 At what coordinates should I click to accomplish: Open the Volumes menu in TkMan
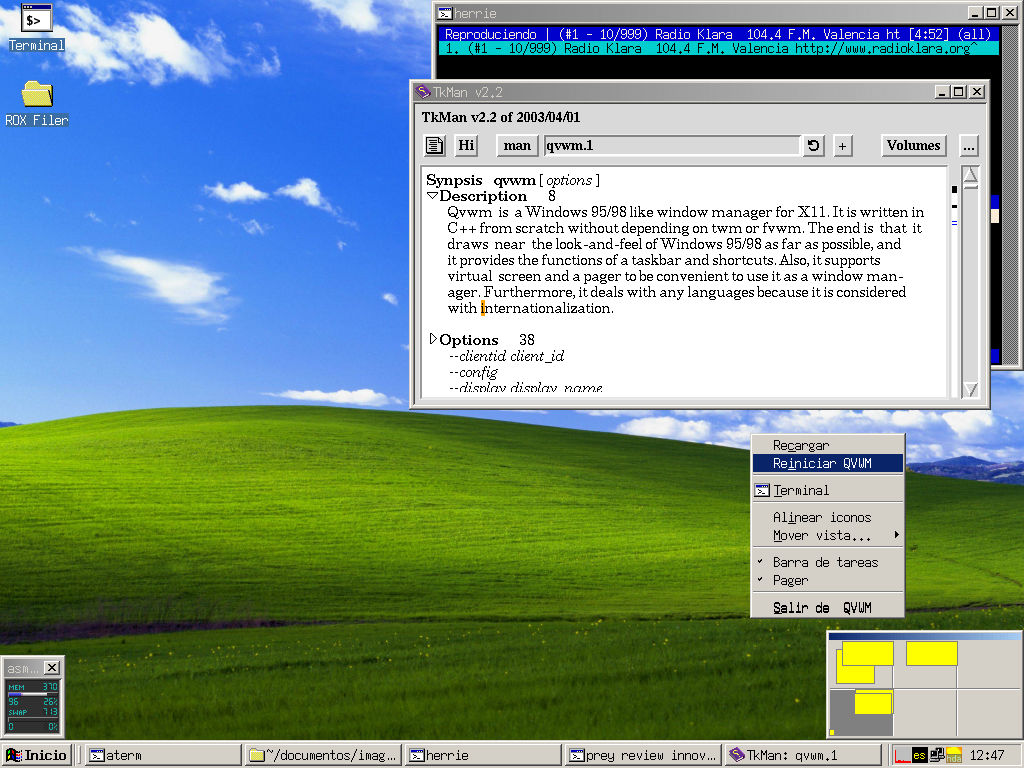[914, 146]
